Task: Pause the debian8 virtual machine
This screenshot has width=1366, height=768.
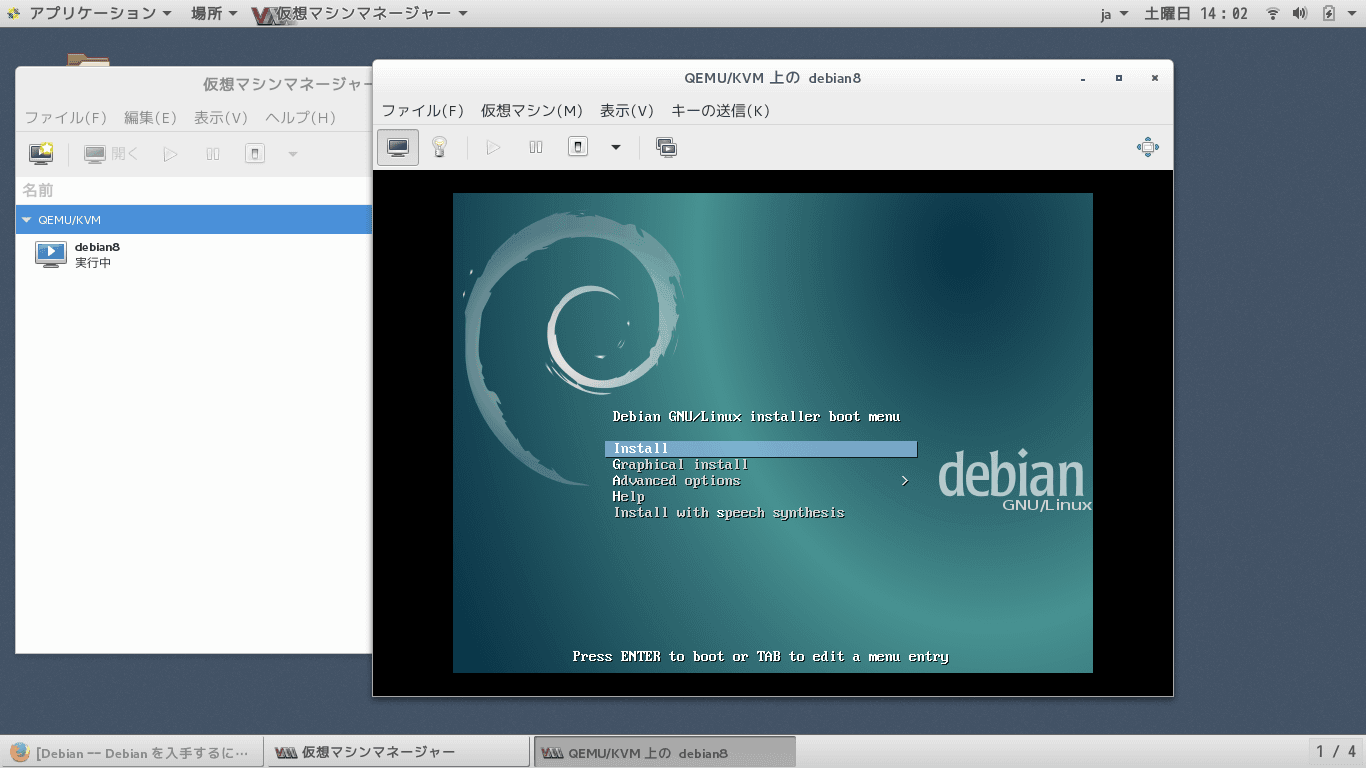Action: pos(536,147)
